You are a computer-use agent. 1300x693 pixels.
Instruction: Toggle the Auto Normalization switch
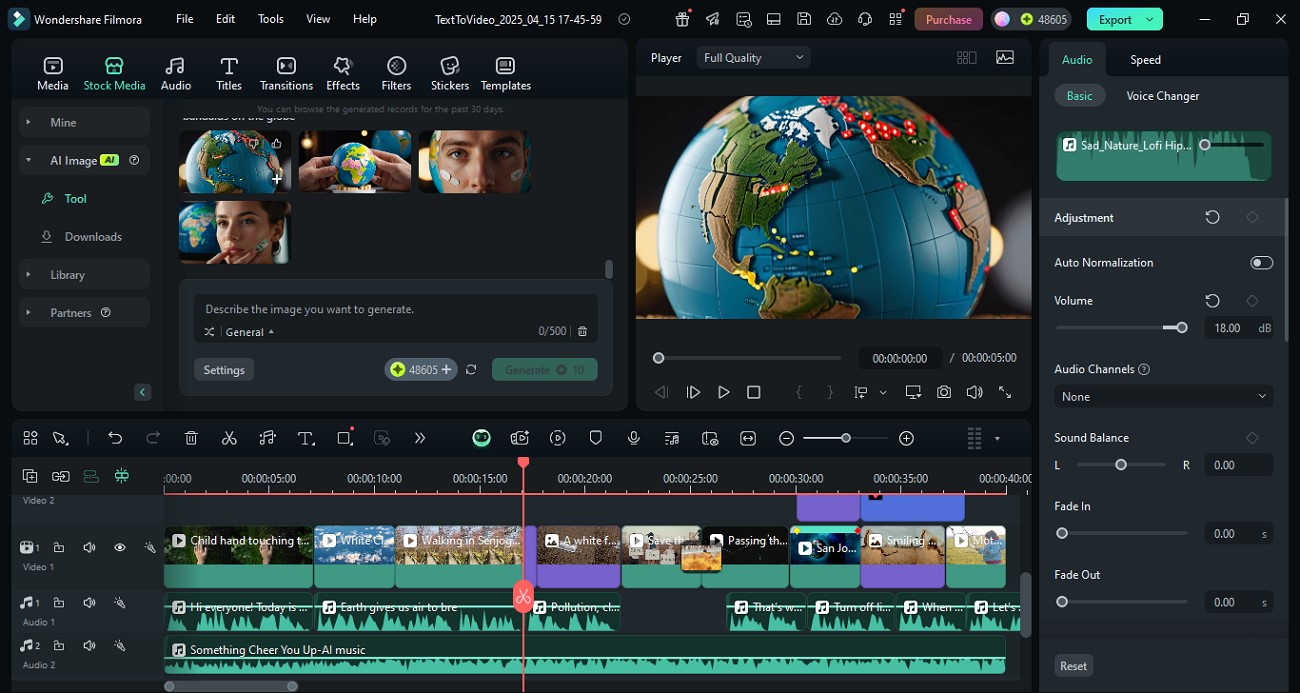click(x=1261, y=263)
